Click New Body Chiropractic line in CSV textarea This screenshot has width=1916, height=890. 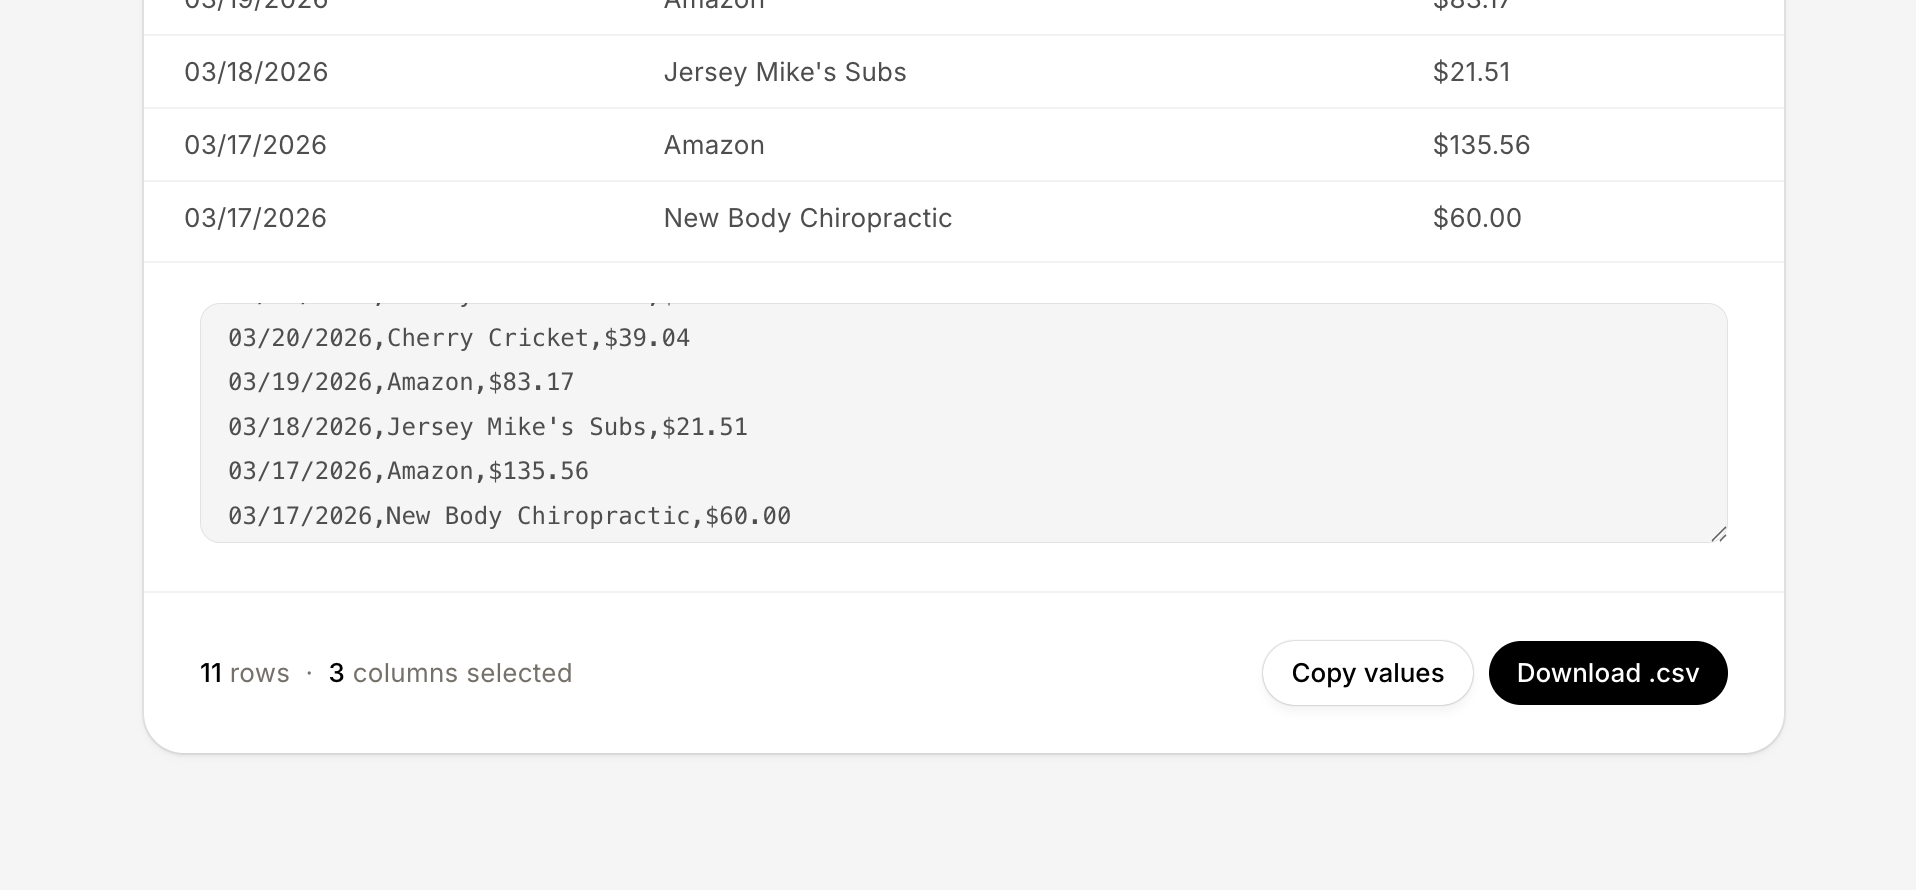tap(509, 516)
